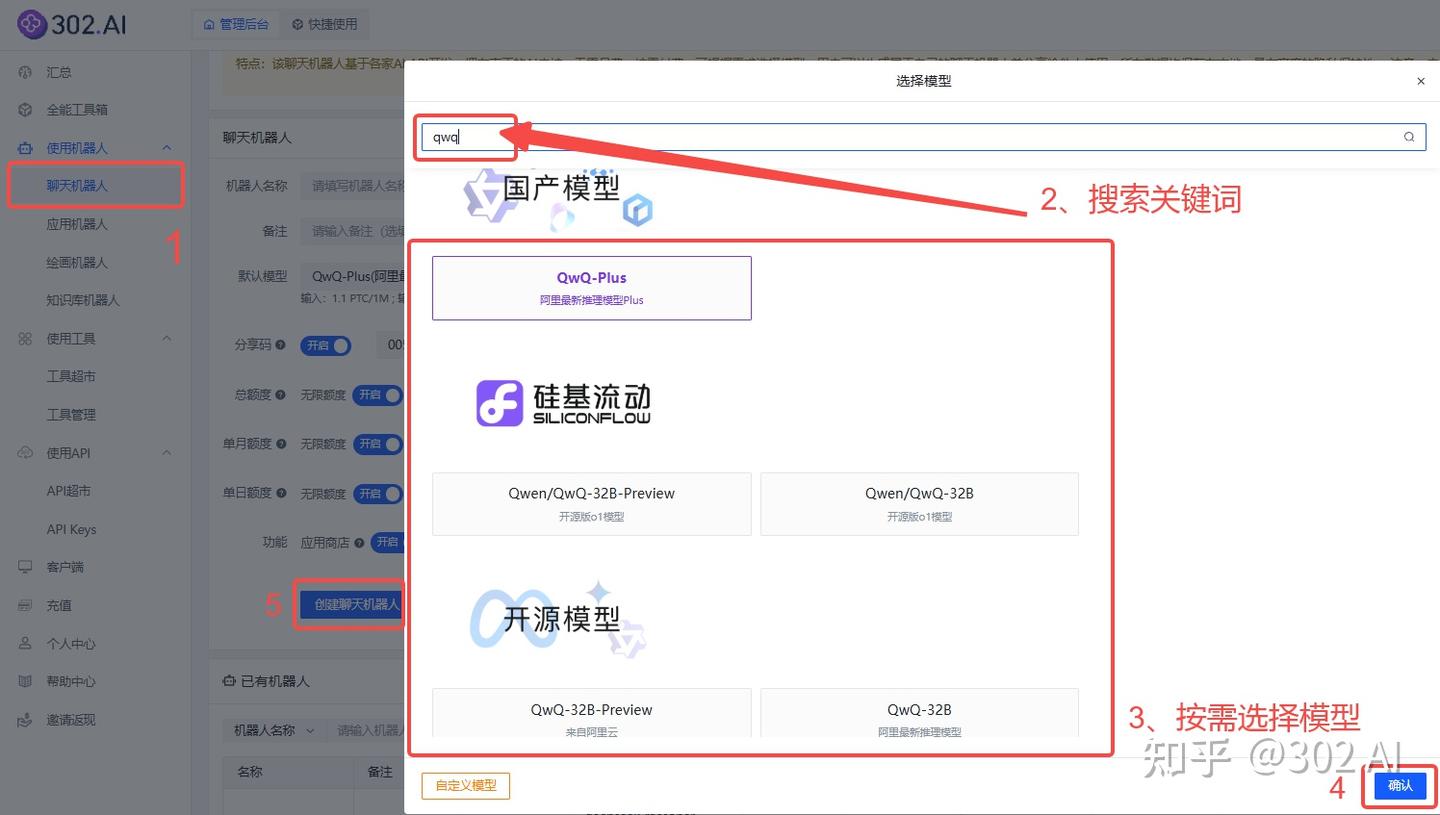Disable the 单月额度 toggle
Image resolution: width=1440 pixels, height=815 pixels.
(x=378, y=443)
